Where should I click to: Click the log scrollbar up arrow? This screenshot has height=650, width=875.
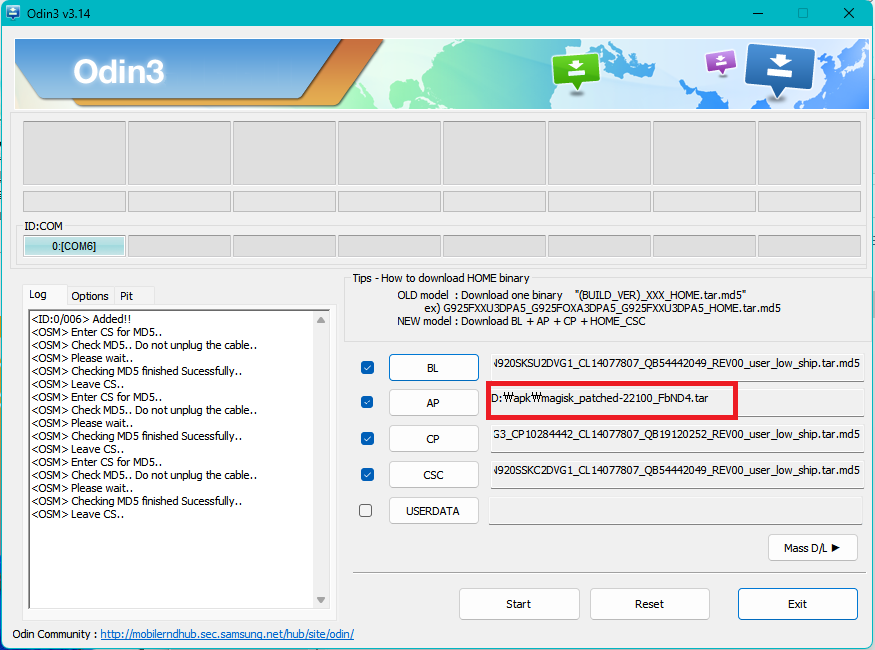click(321, 320)
